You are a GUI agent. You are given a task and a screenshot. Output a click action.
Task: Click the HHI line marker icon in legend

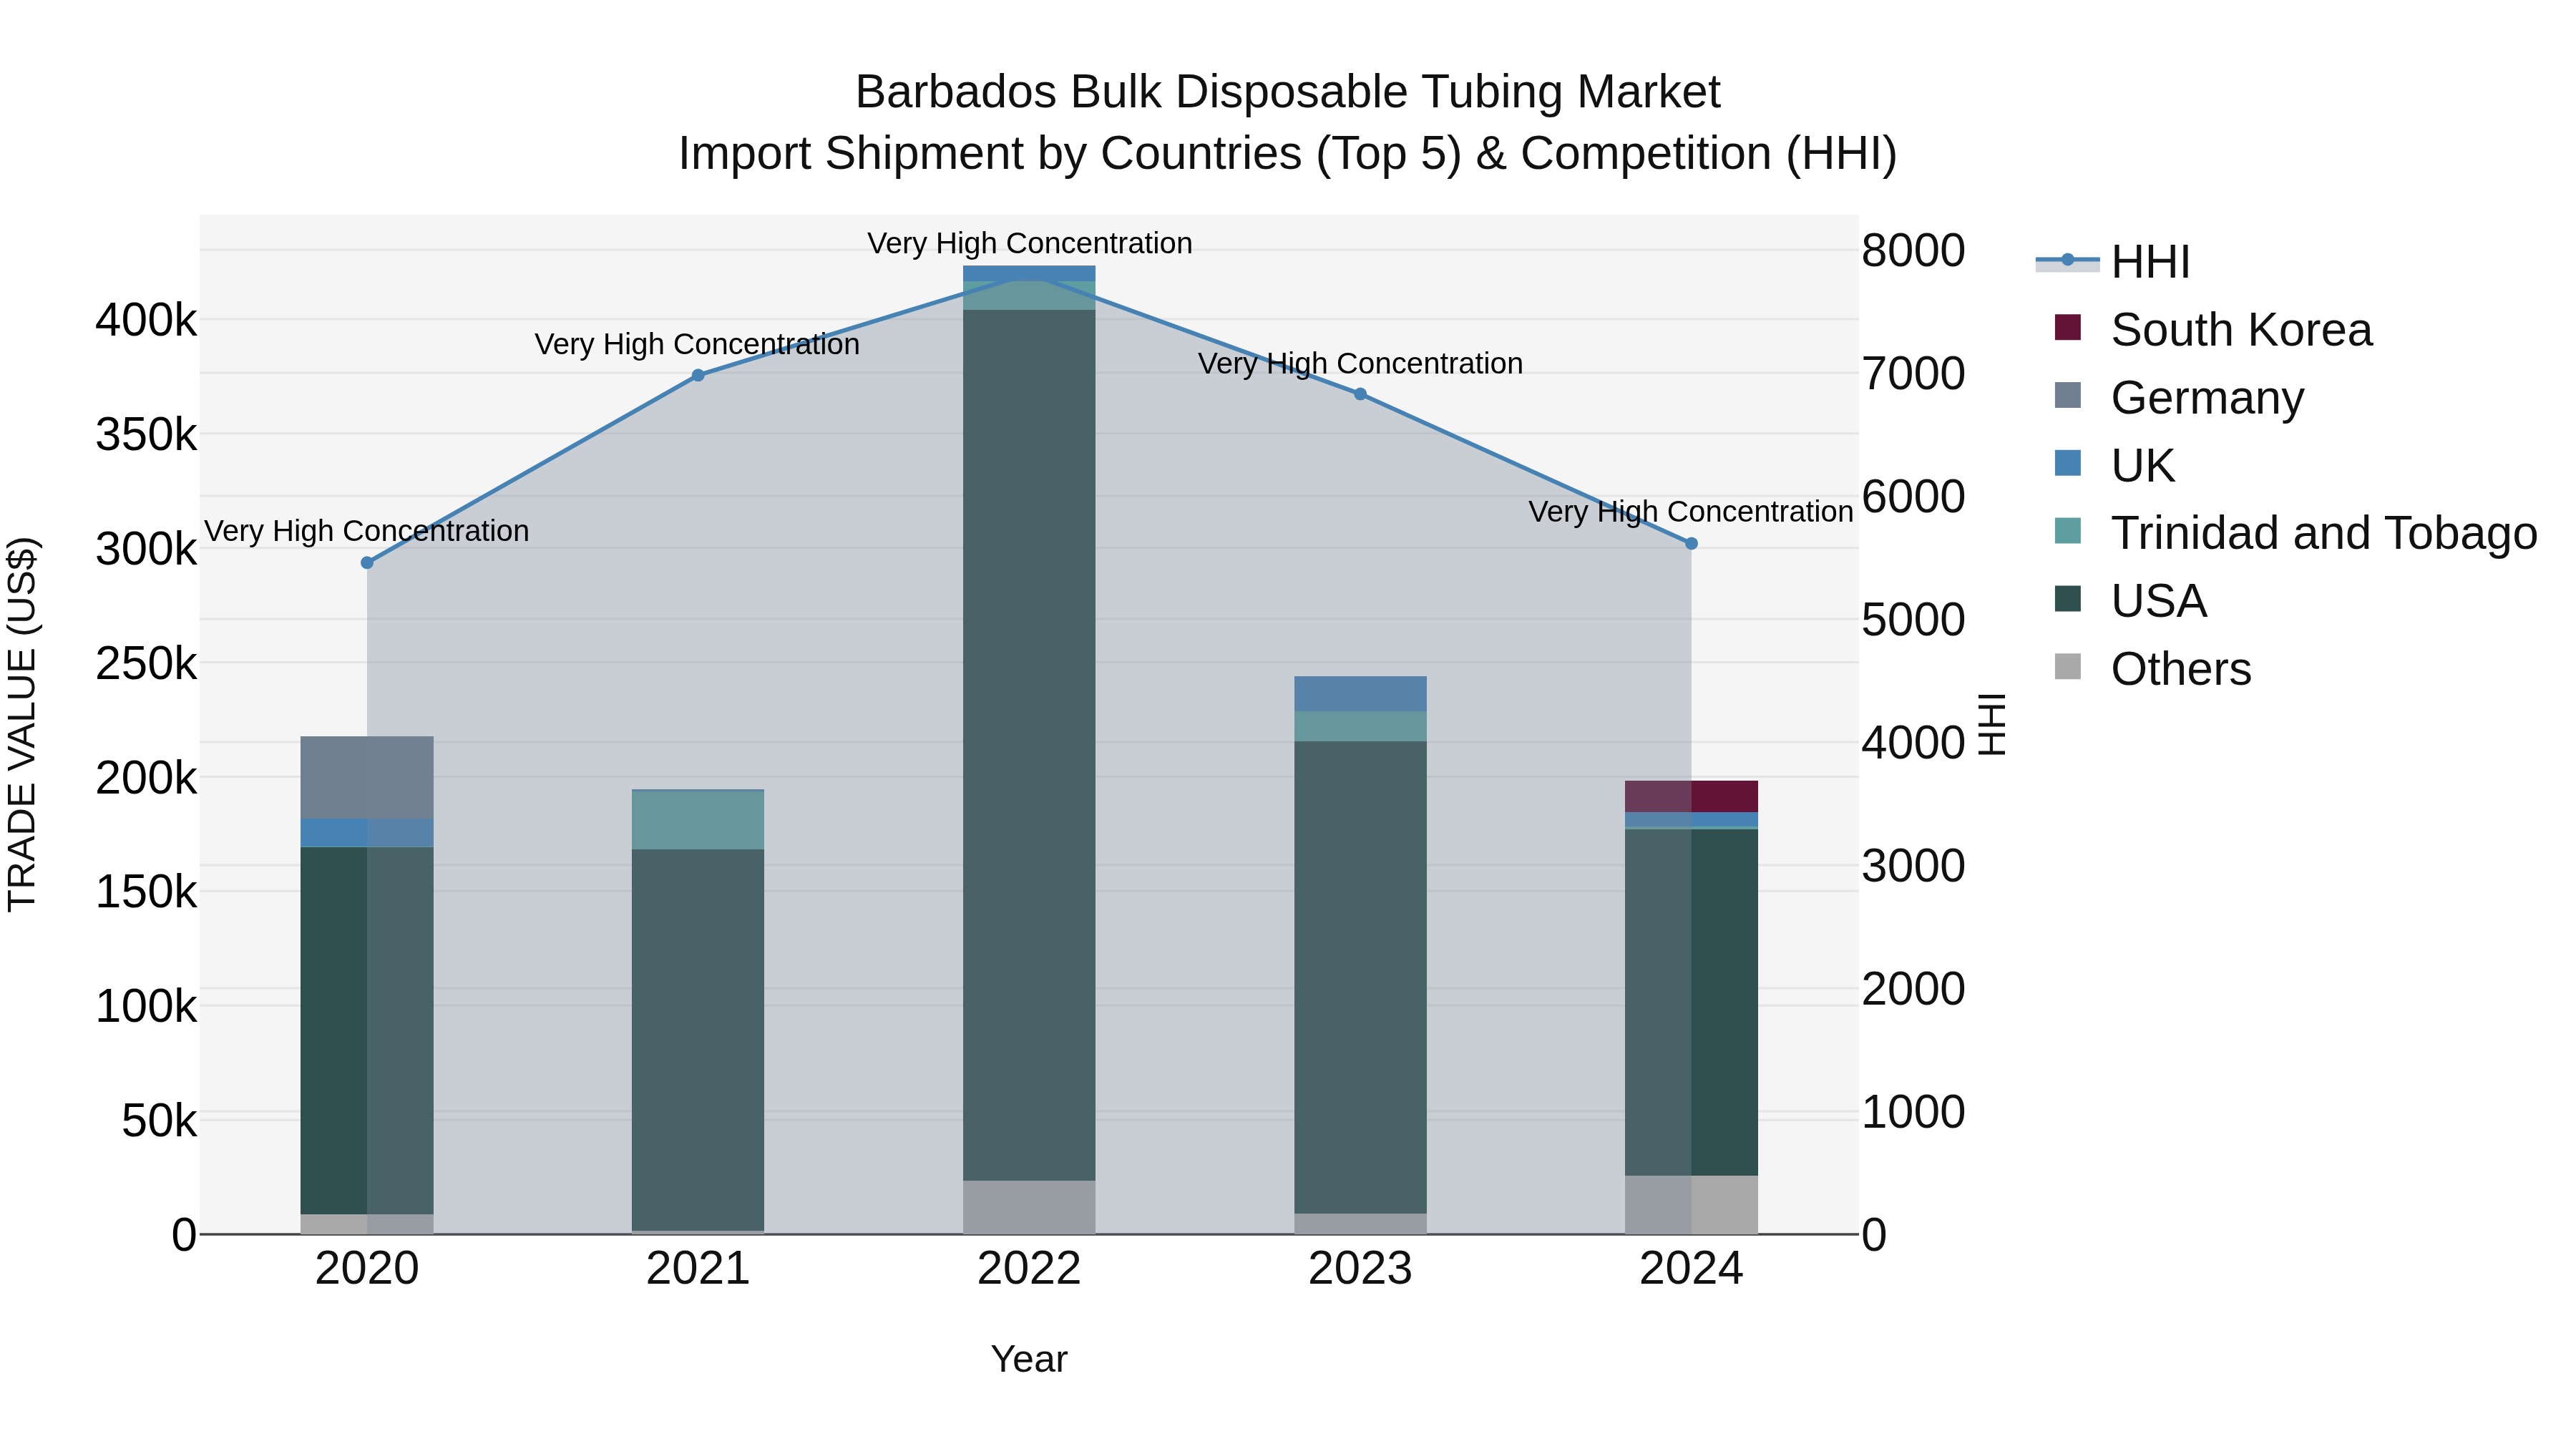coord(2067,261)
